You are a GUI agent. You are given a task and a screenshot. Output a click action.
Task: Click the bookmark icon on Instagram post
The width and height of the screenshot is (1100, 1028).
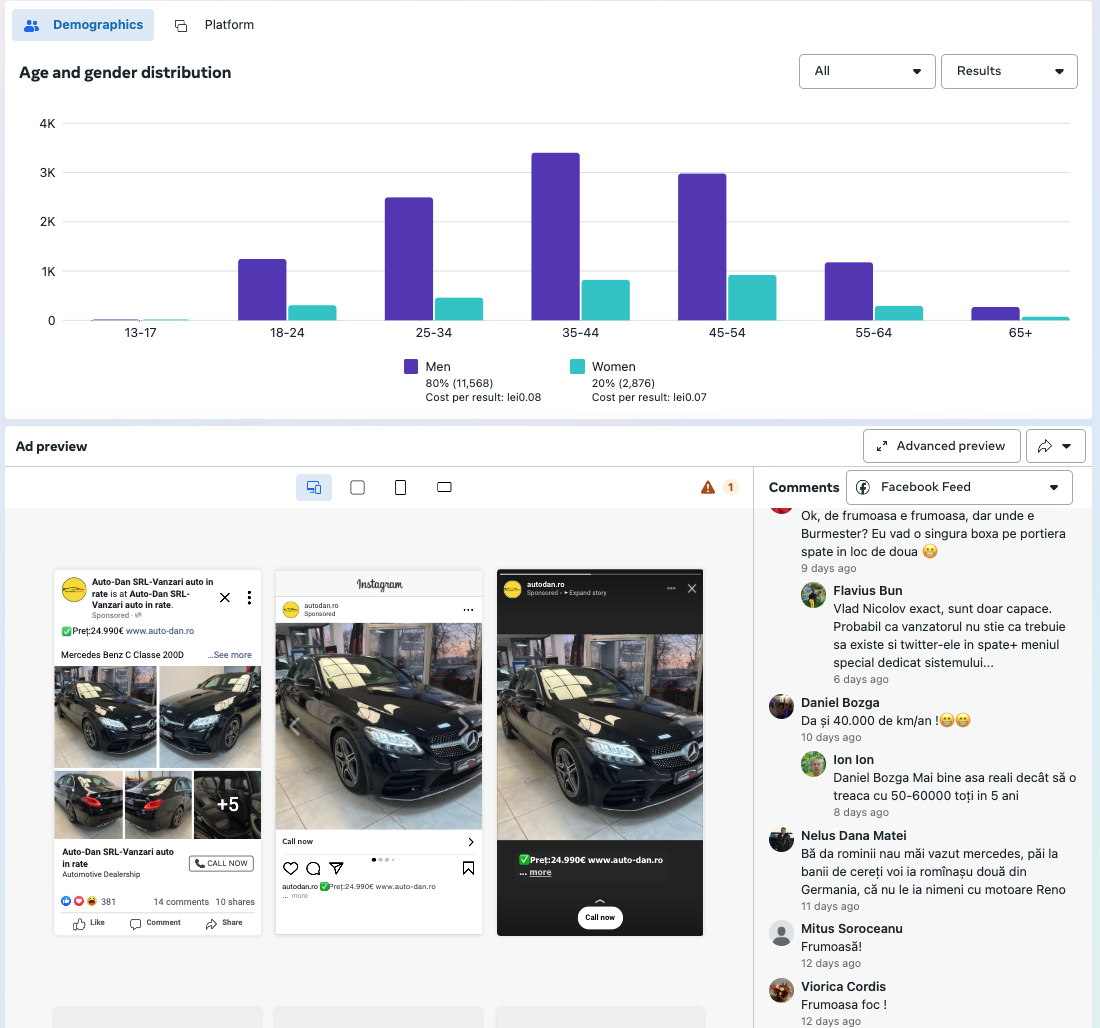point(468,868)
